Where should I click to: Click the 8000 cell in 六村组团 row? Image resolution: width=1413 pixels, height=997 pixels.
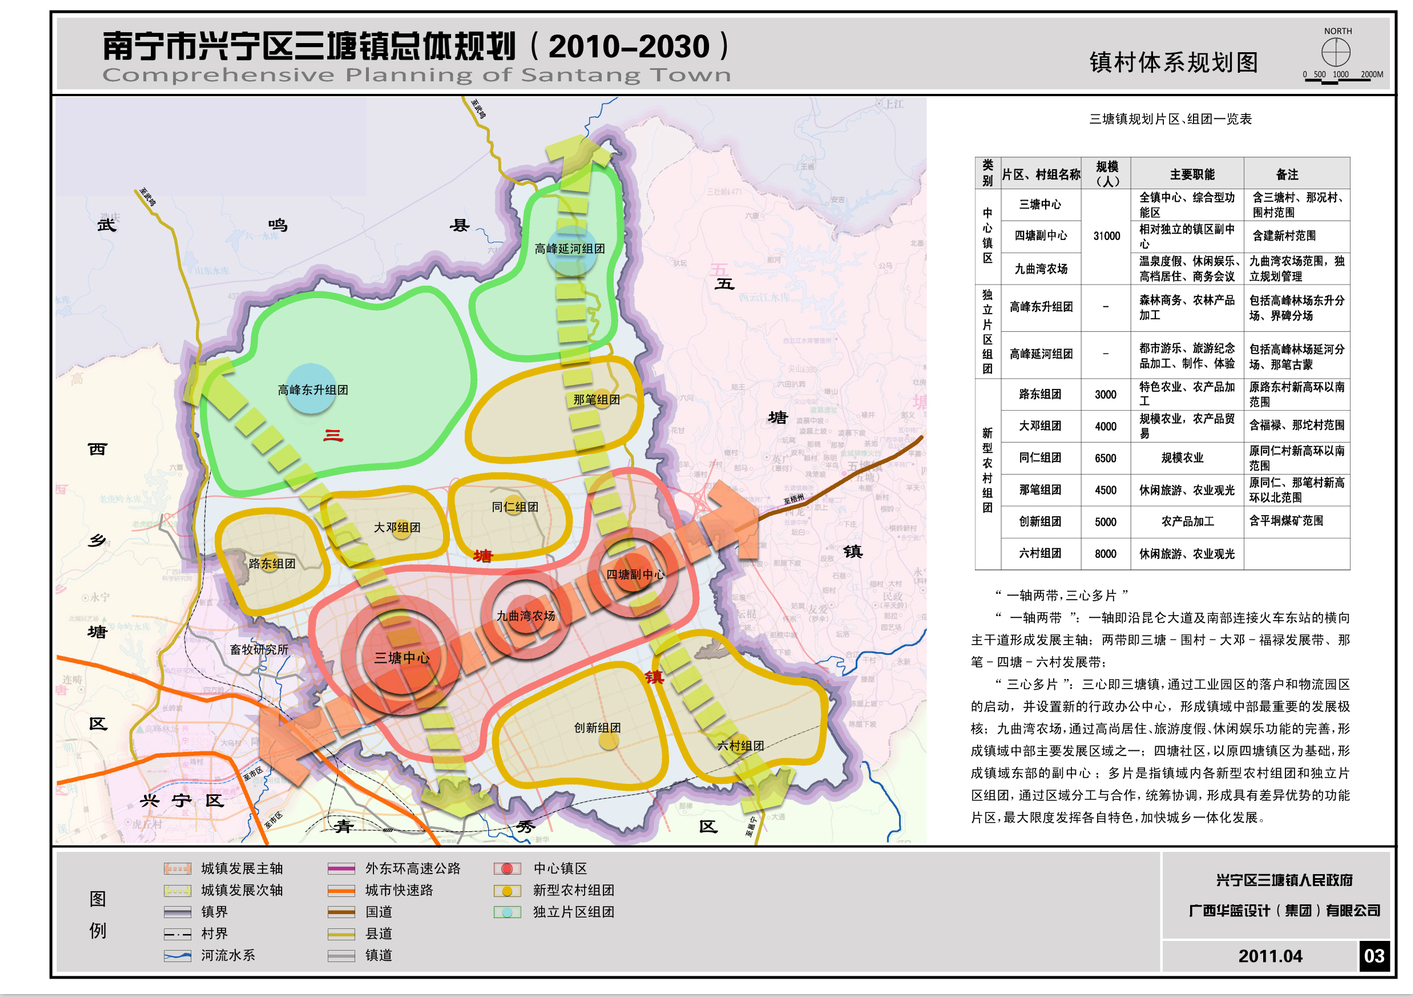coord(1106,554)
